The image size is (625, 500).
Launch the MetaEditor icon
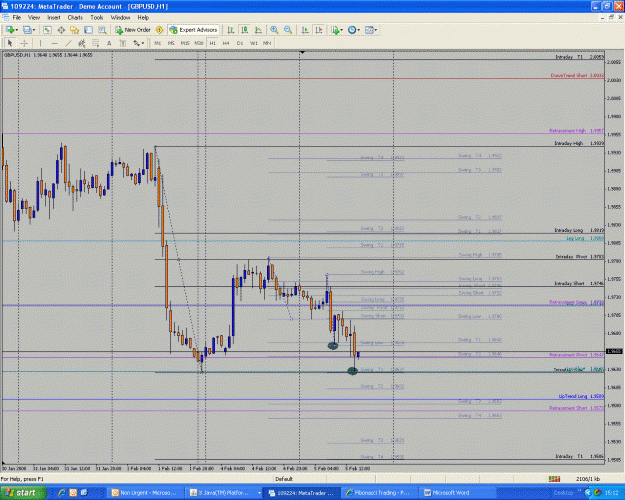click(159, 30)
